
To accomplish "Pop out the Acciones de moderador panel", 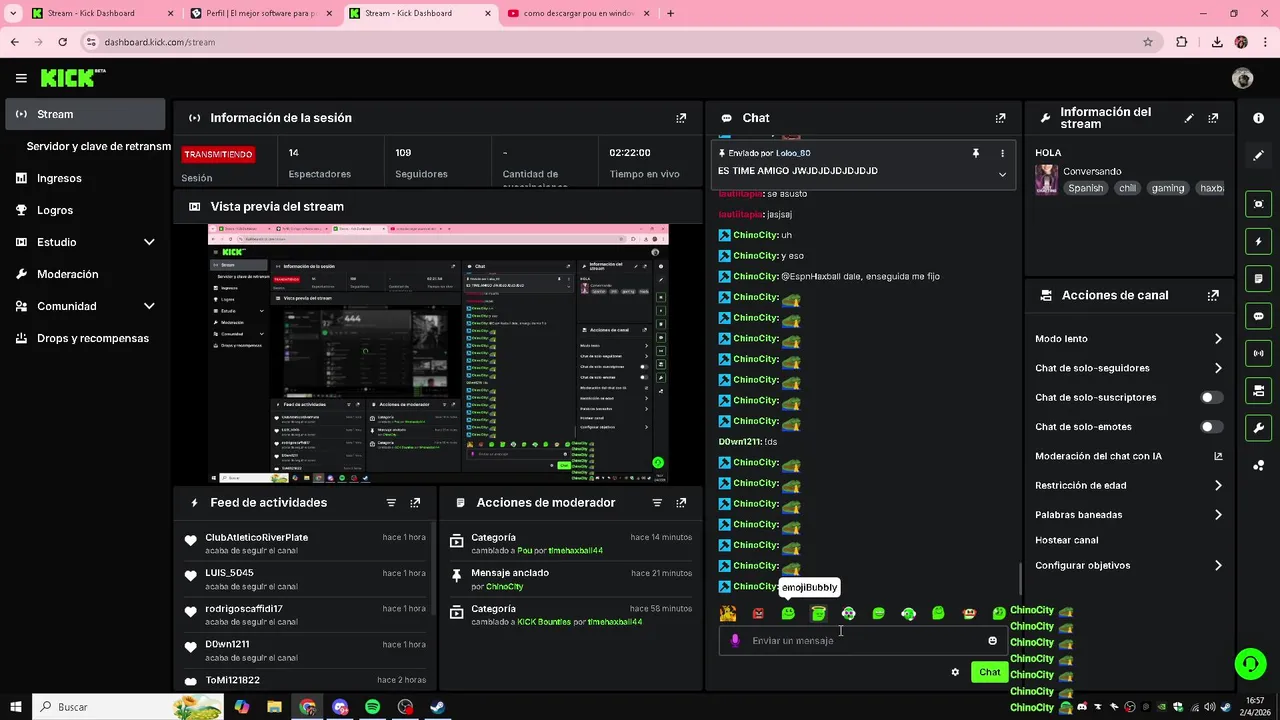I will pos(681,503).
